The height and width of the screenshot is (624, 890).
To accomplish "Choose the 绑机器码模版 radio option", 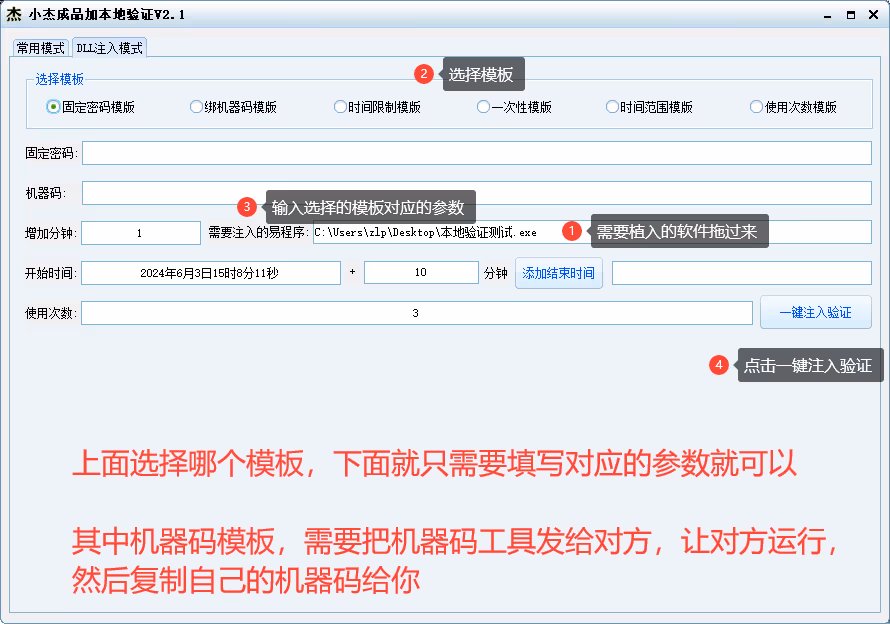I will (x=196, y=107).
